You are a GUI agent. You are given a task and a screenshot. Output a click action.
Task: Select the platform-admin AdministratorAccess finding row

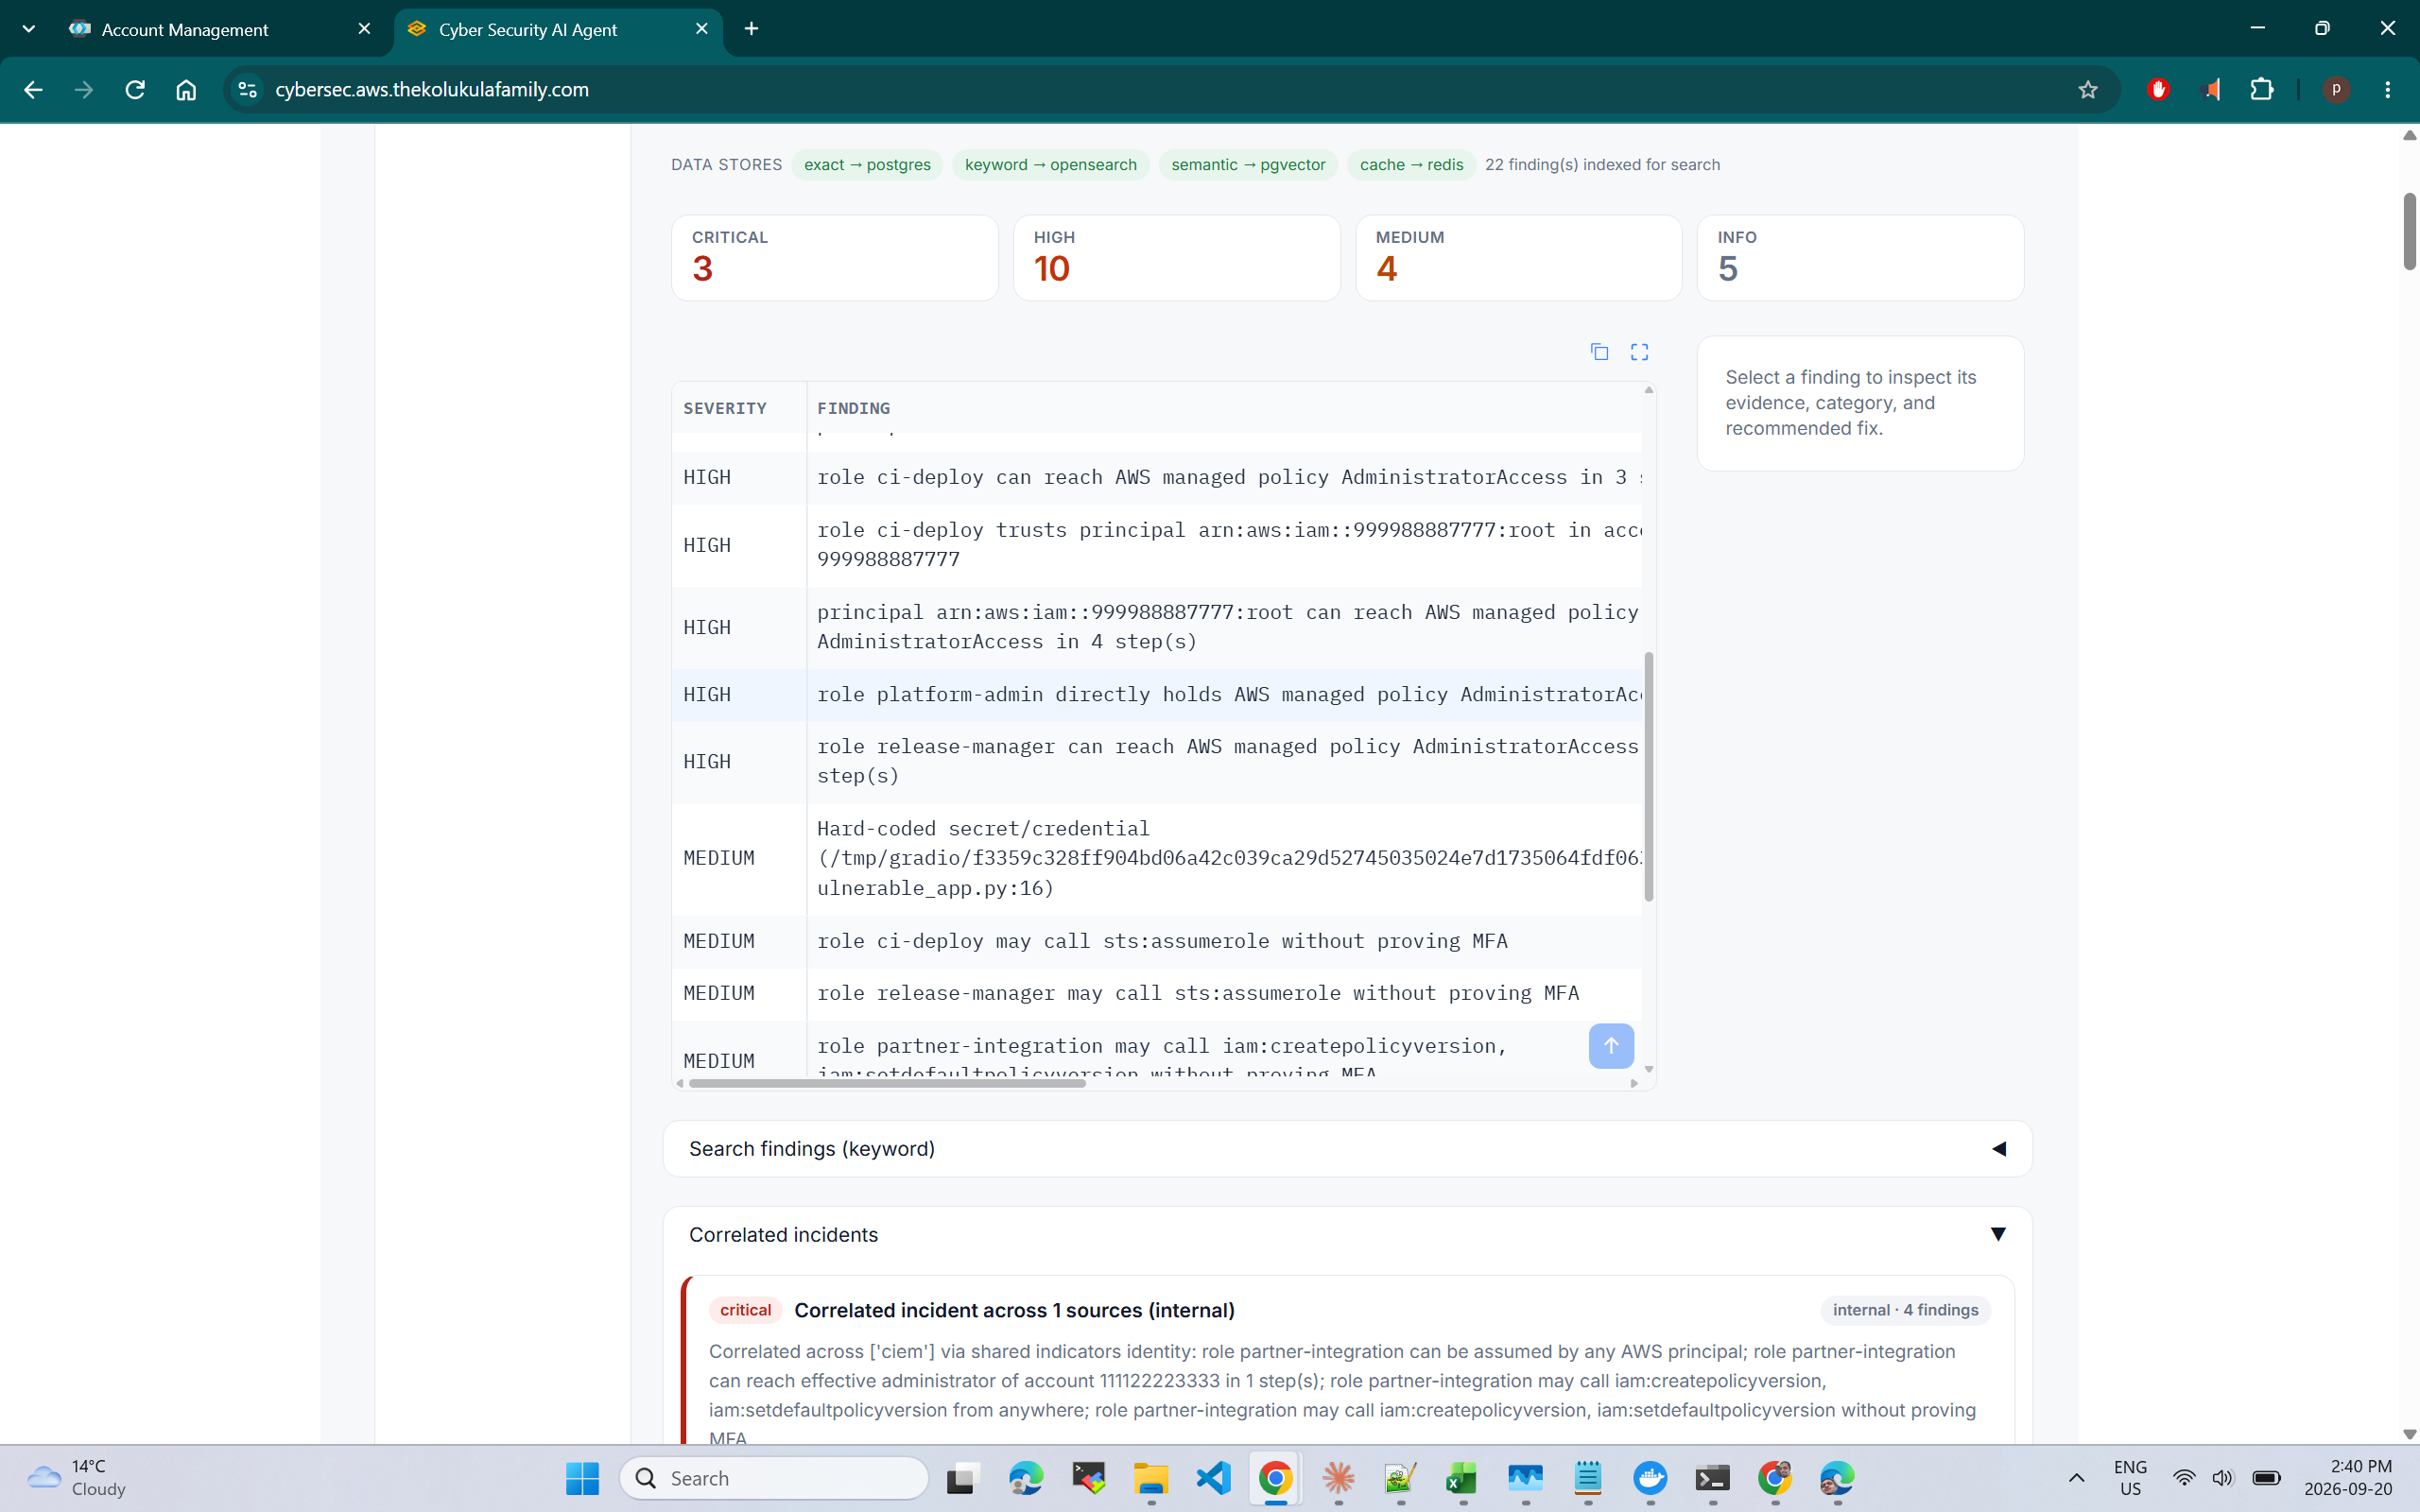(1157, 695)
